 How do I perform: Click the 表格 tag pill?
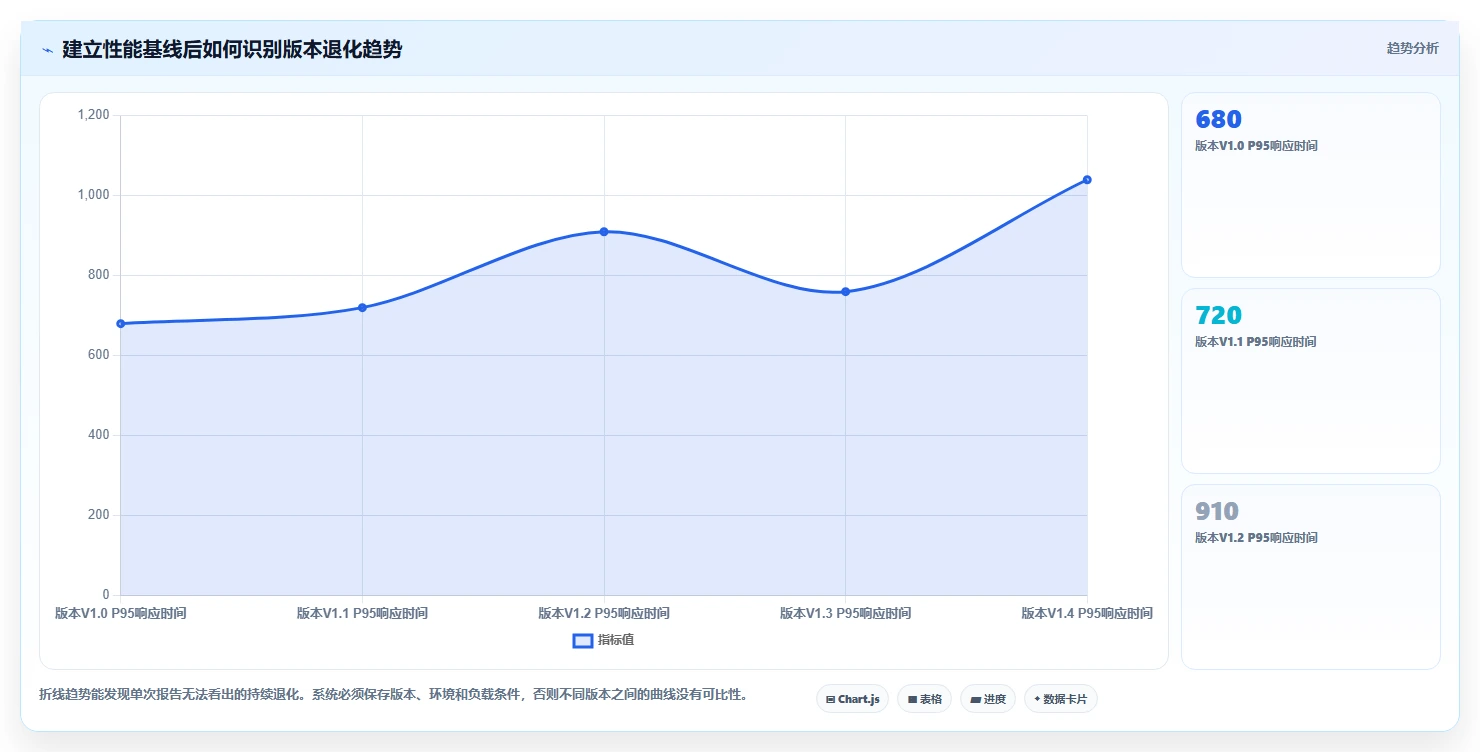pyautogui.click(x=924, y=699)
